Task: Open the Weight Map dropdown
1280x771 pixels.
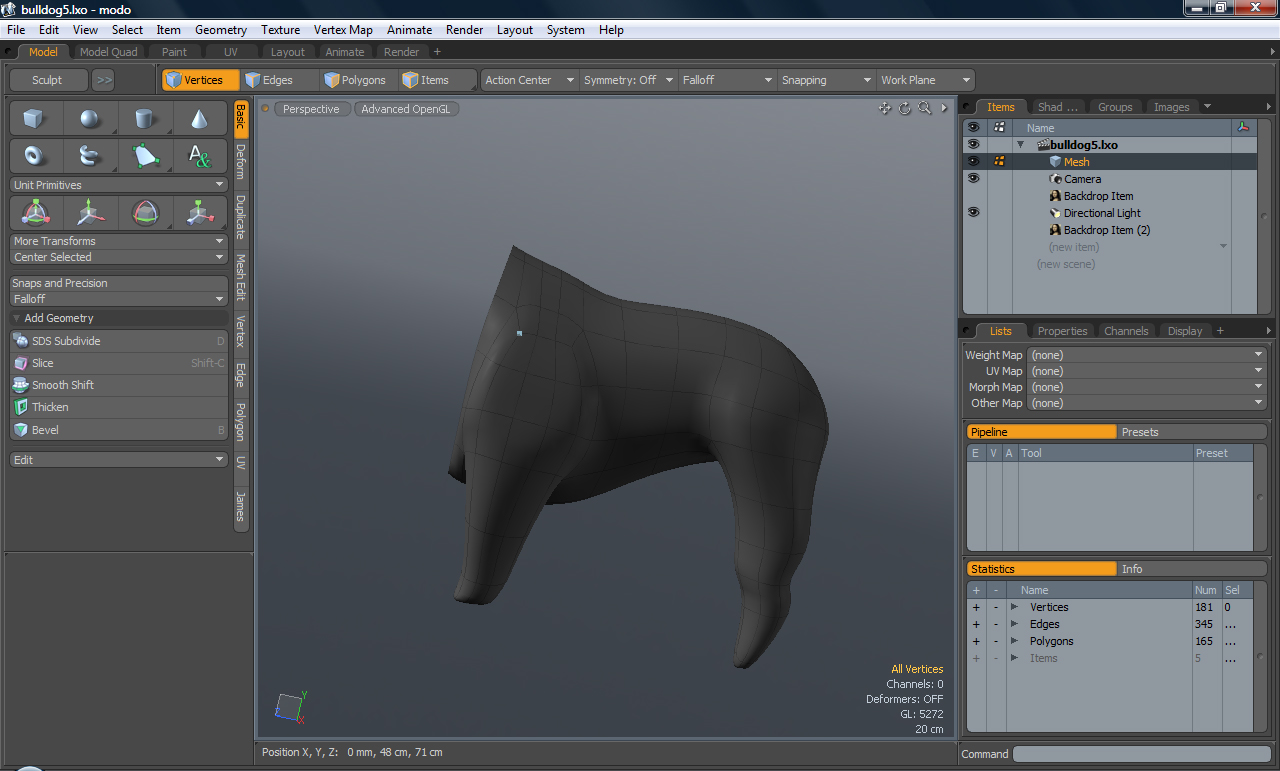Action: click(1147, 355)
